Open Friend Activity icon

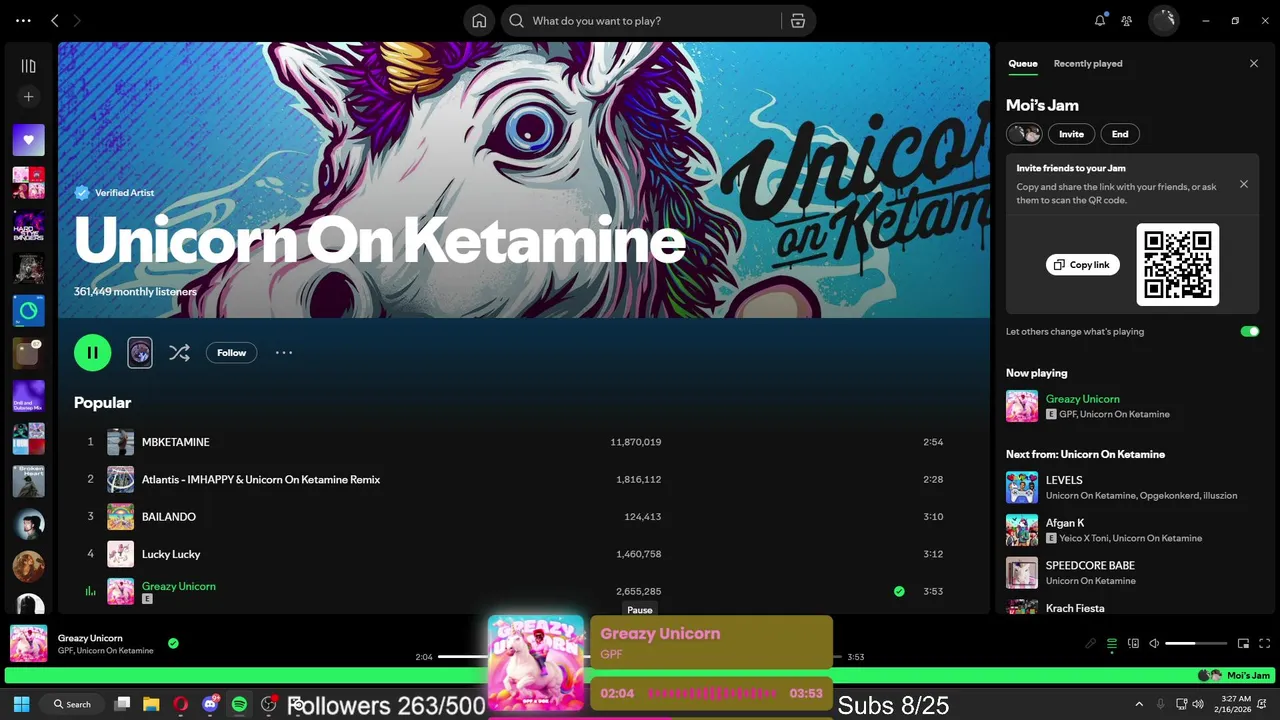pyautogui.click(x=1127, y=20)
